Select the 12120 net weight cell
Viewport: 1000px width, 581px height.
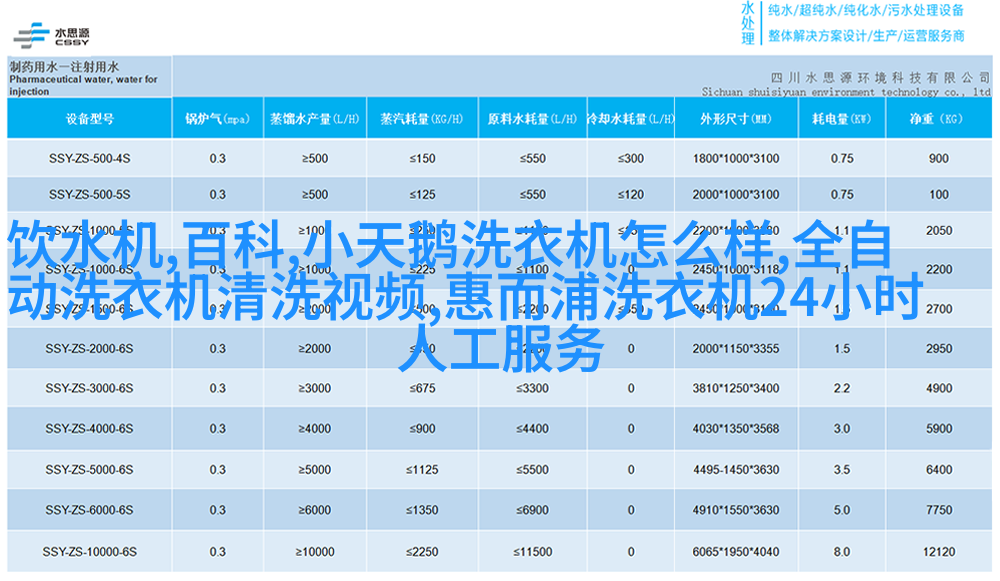(938, 551)
